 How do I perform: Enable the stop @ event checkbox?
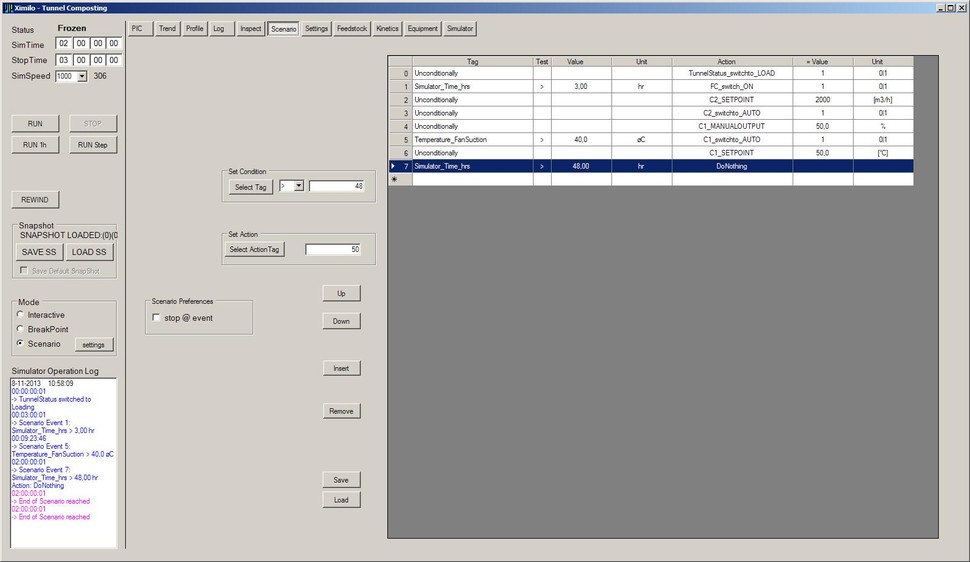click(156, 318)
